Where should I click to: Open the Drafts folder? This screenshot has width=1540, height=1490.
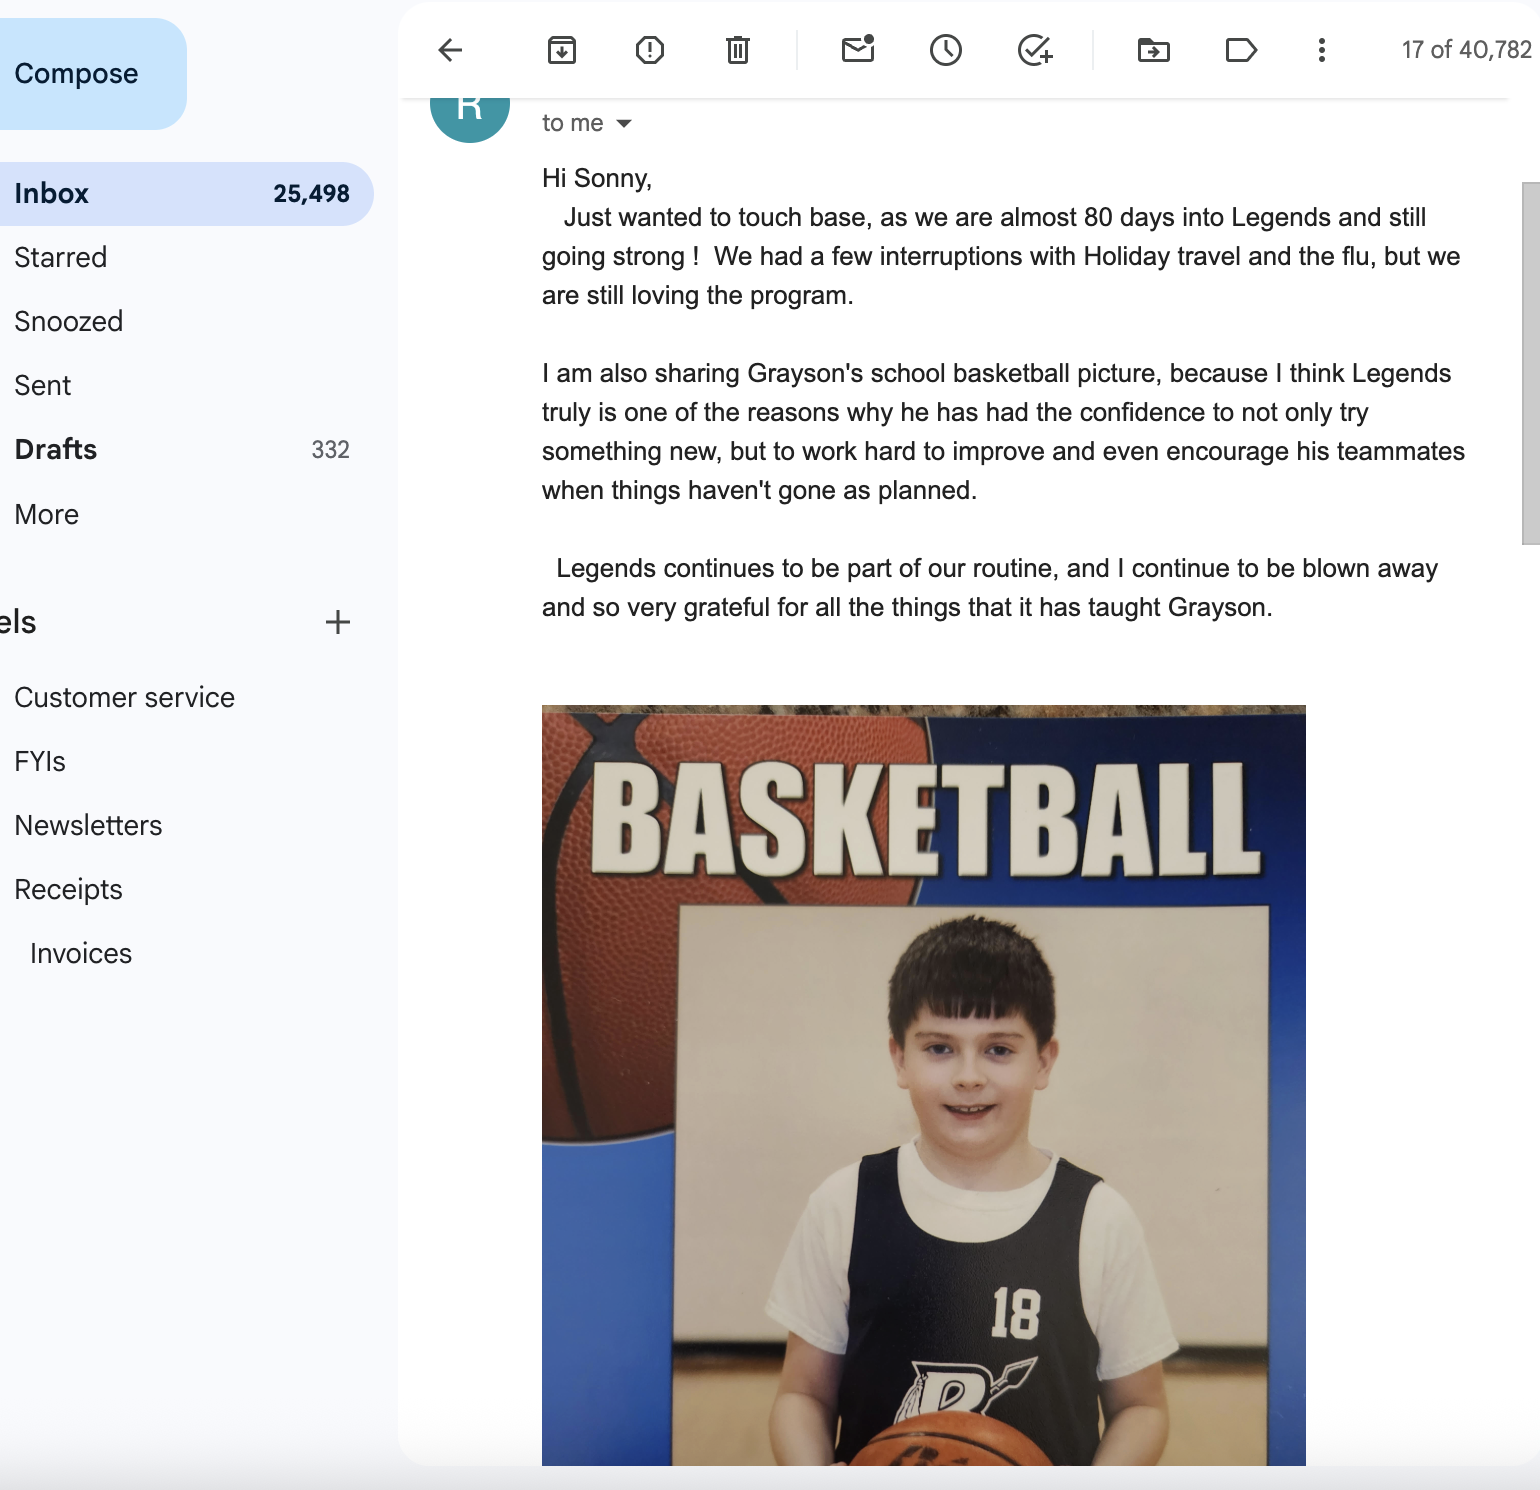click(56, 450)
